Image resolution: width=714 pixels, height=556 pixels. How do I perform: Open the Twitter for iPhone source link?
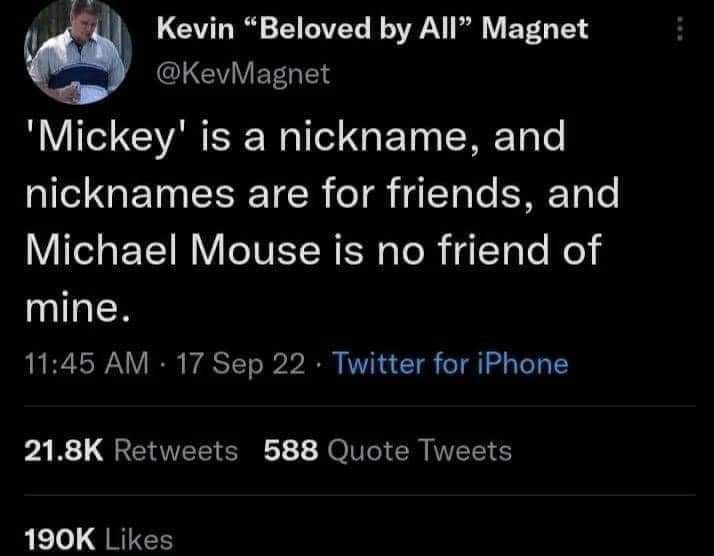click(x=450, y=363)
